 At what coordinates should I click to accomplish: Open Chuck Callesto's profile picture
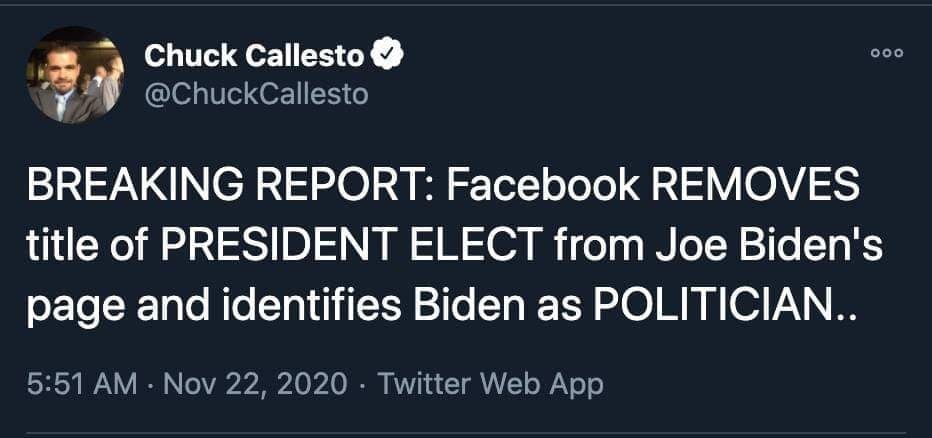[76, 75]
